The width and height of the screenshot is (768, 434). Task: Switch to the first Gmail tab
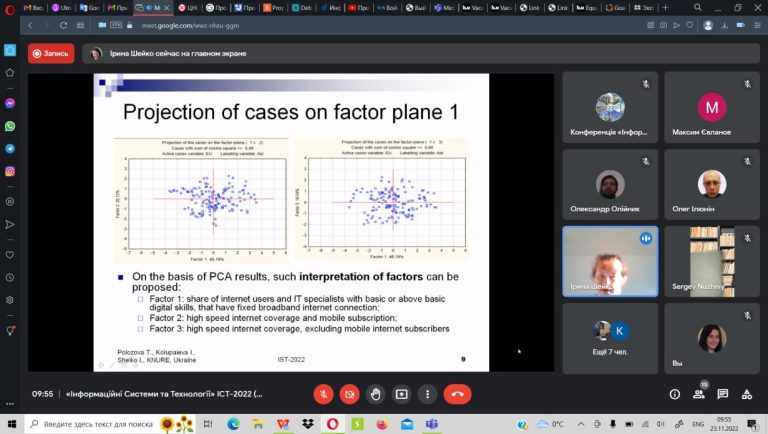[x=33, y=8]
